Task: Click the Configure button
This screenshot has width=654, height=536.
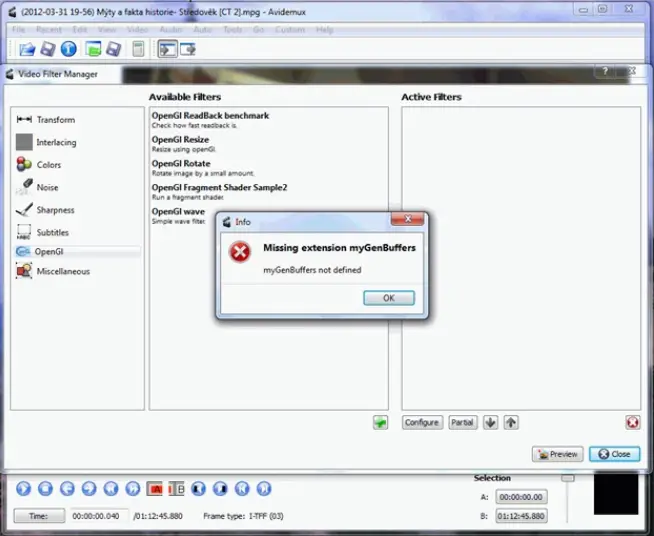Action: 422,423
